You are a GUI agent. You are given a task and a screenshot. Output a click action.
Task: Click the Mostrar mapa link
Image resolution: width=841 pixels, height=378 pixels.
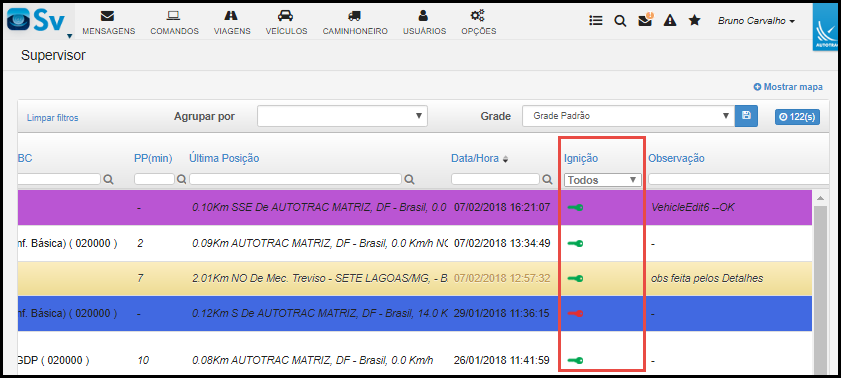coord(788,87)
